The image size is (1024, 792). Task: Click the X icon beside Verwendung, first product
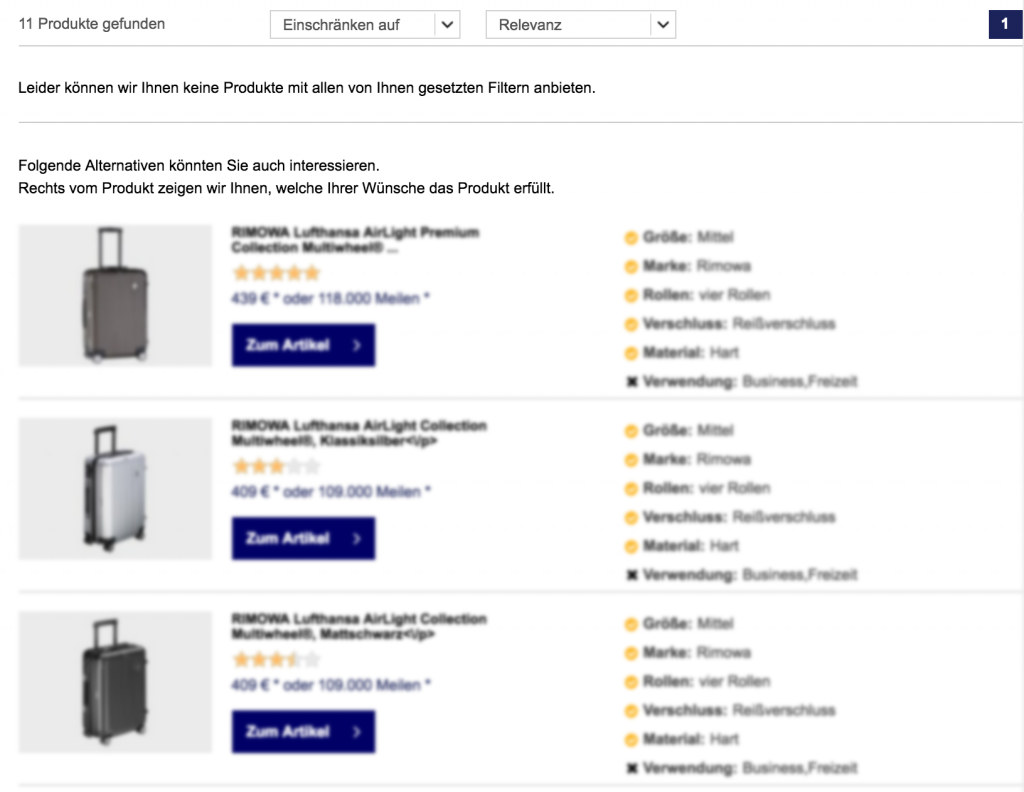click(632, 381)
